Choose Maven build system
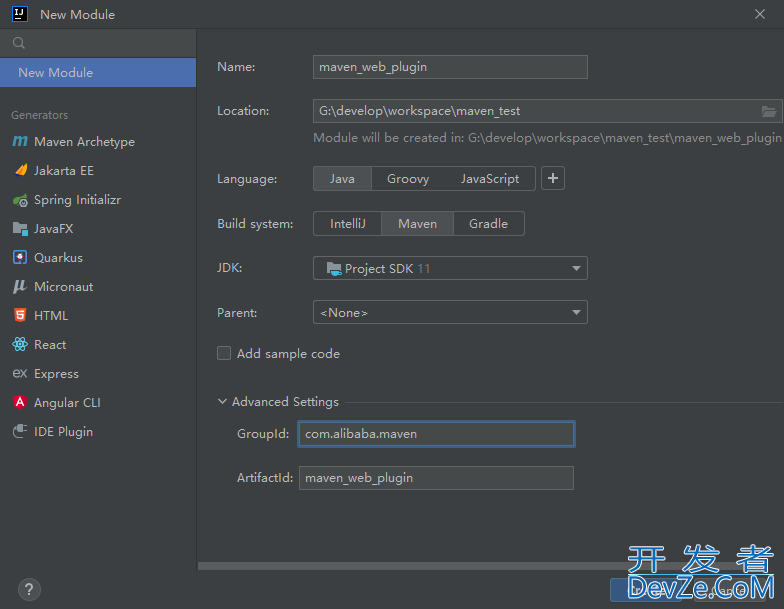The height and width of the screenshot is (609, 784). 418,224
